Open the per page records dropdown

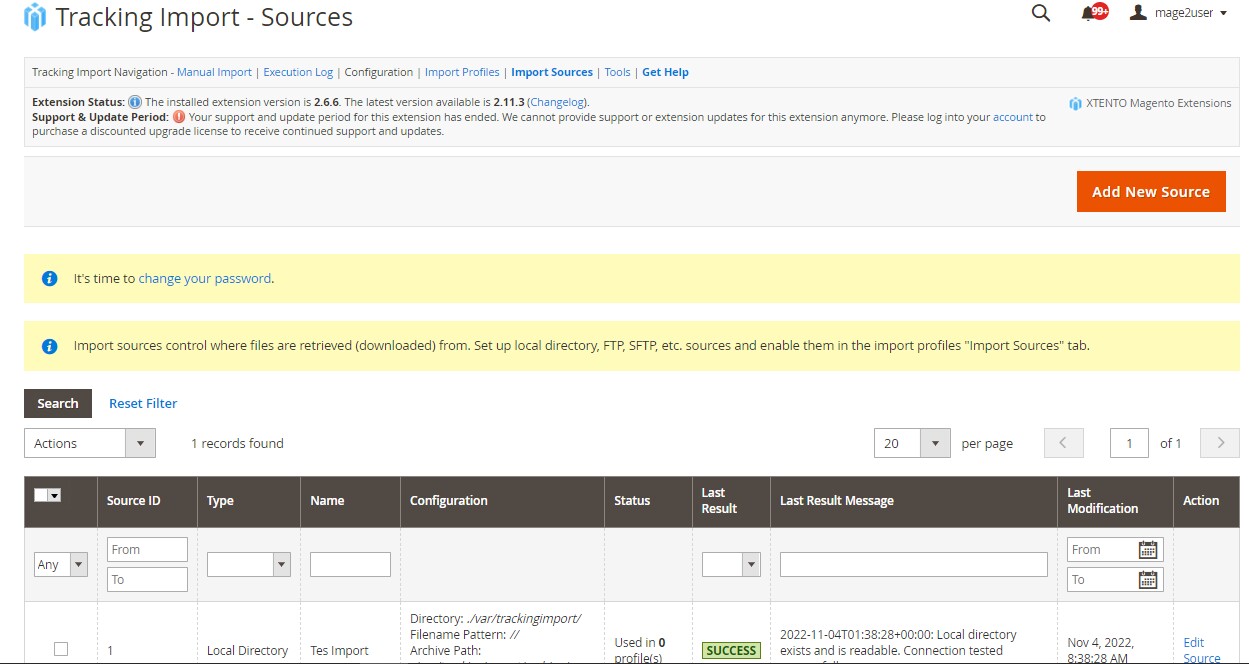(x=912, y=442)
